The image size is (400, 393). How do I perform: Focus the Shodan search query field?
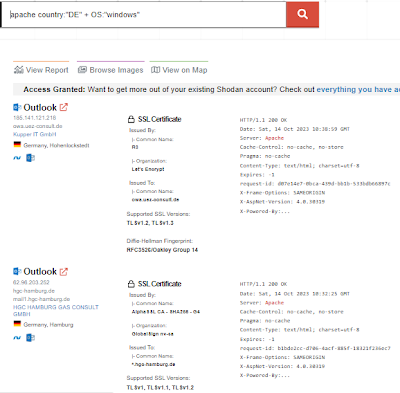144,14
